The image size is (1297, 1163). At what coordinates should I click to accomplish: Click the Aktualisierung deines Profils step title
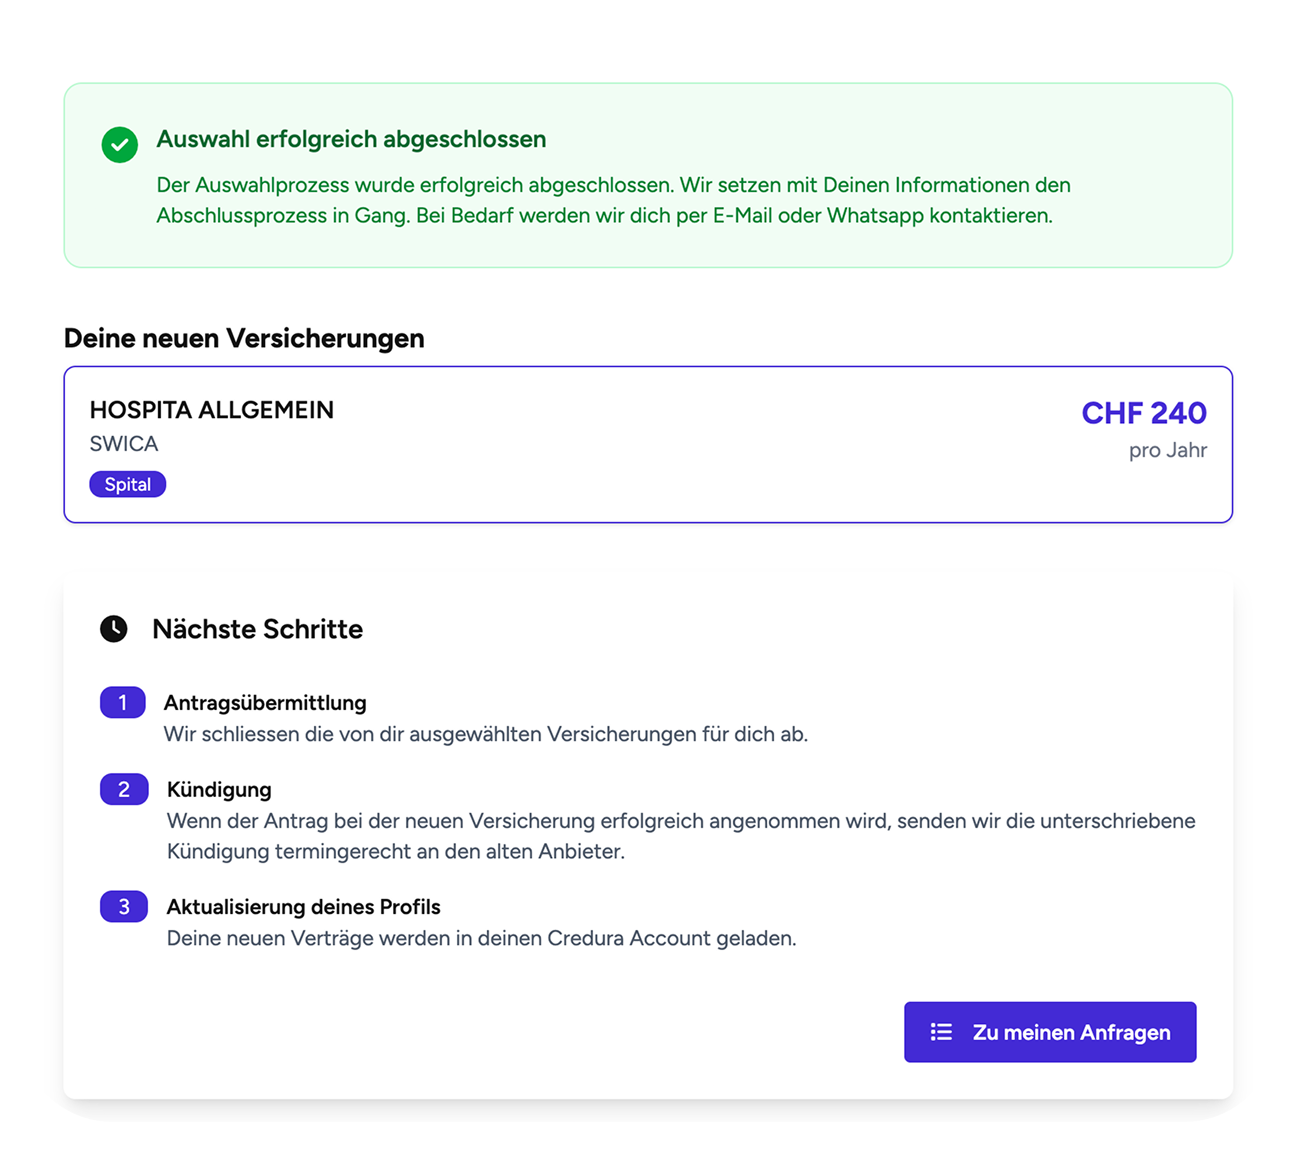pyautogui.click(x=303, y=906)
